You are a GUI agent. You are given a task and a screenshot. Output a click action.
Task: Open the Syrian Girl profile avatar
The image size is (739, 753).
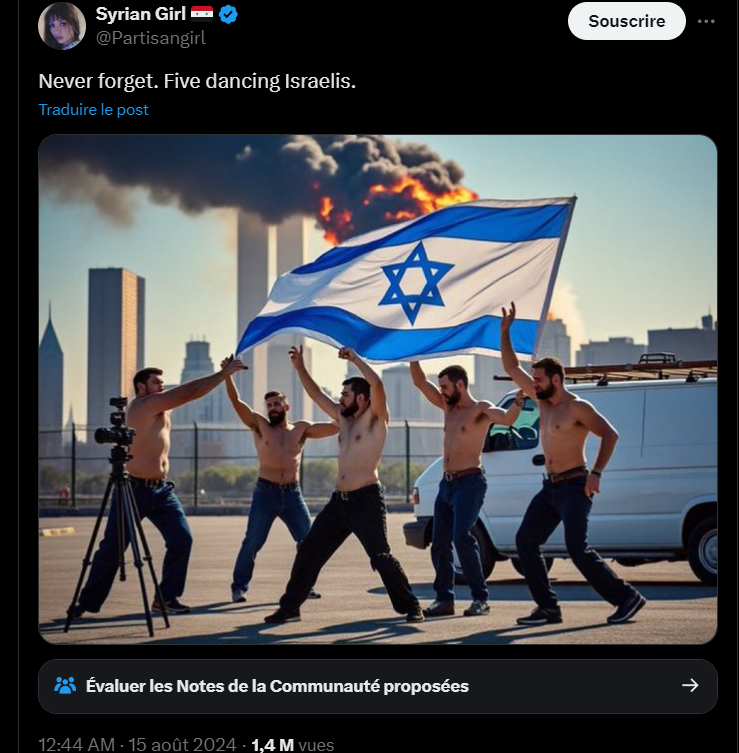[62, 26]
